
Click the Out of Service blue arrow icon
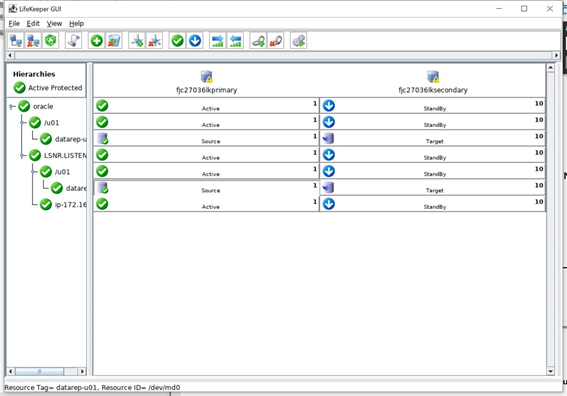[195, 41]
